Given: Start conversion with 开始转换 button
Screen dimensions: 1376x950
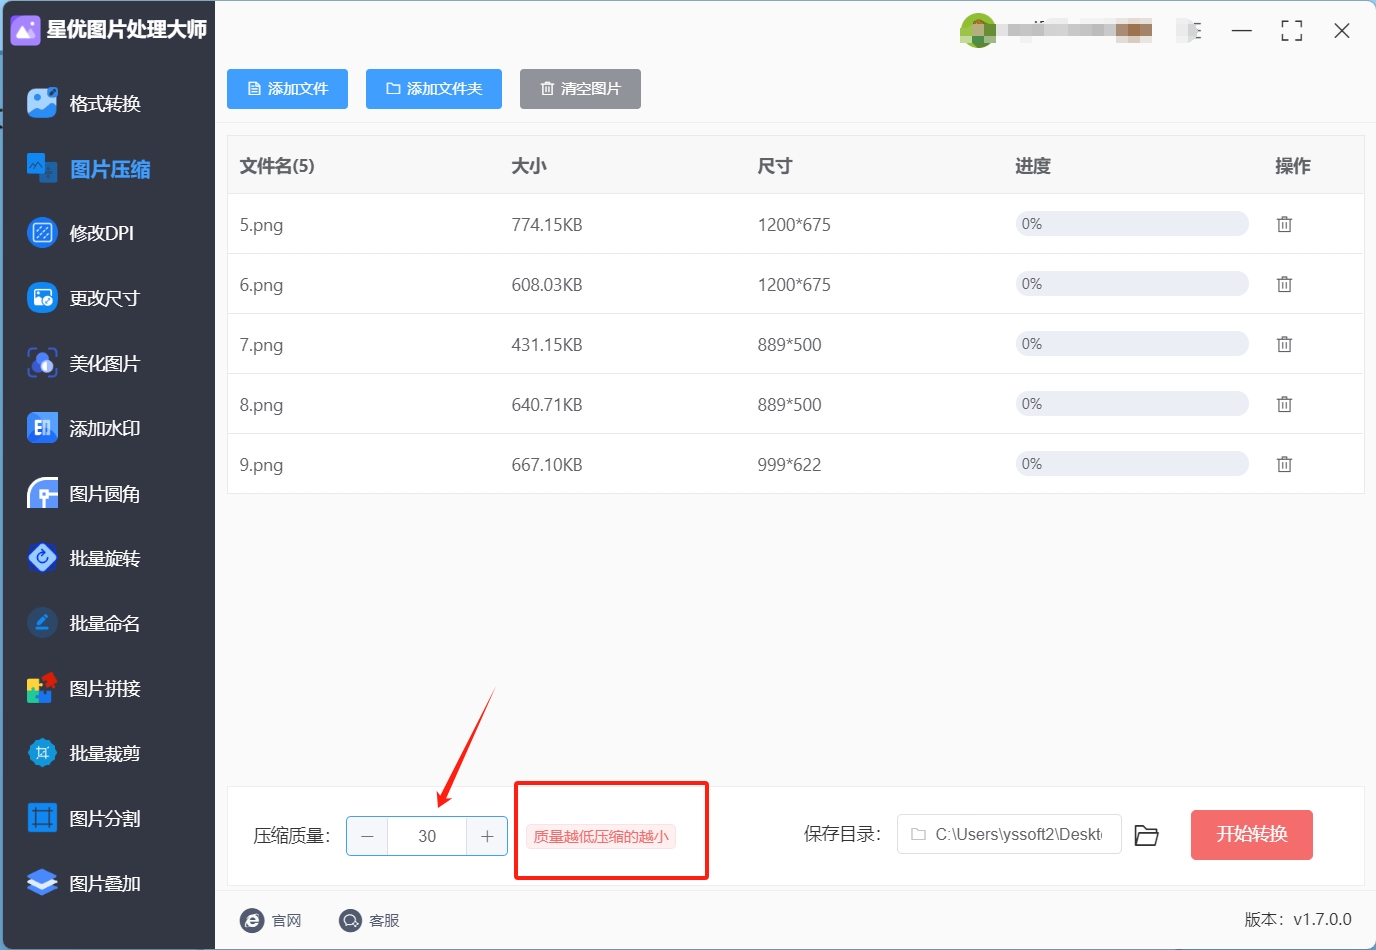Looking at the screenshot, I should tap(1251, 835).
